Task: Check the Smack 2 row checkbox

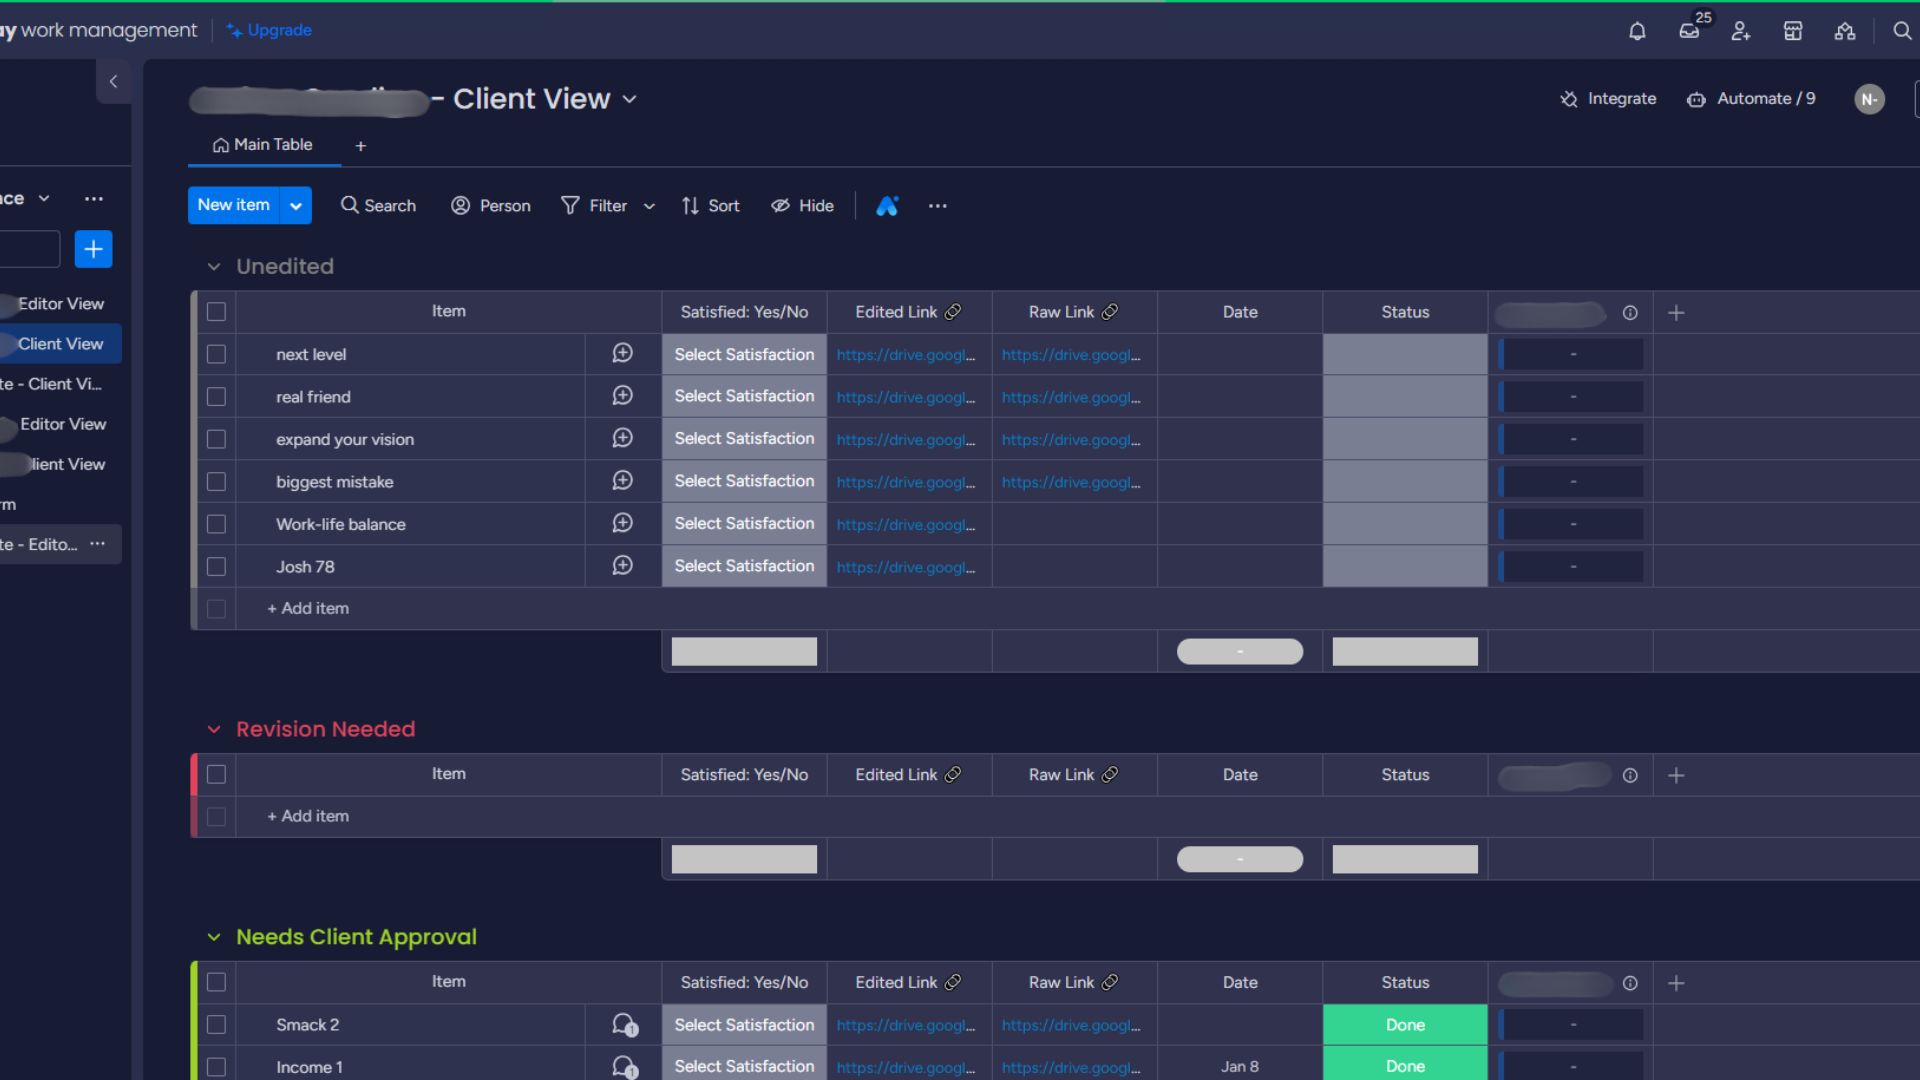Action: [x=216, y=1025]
